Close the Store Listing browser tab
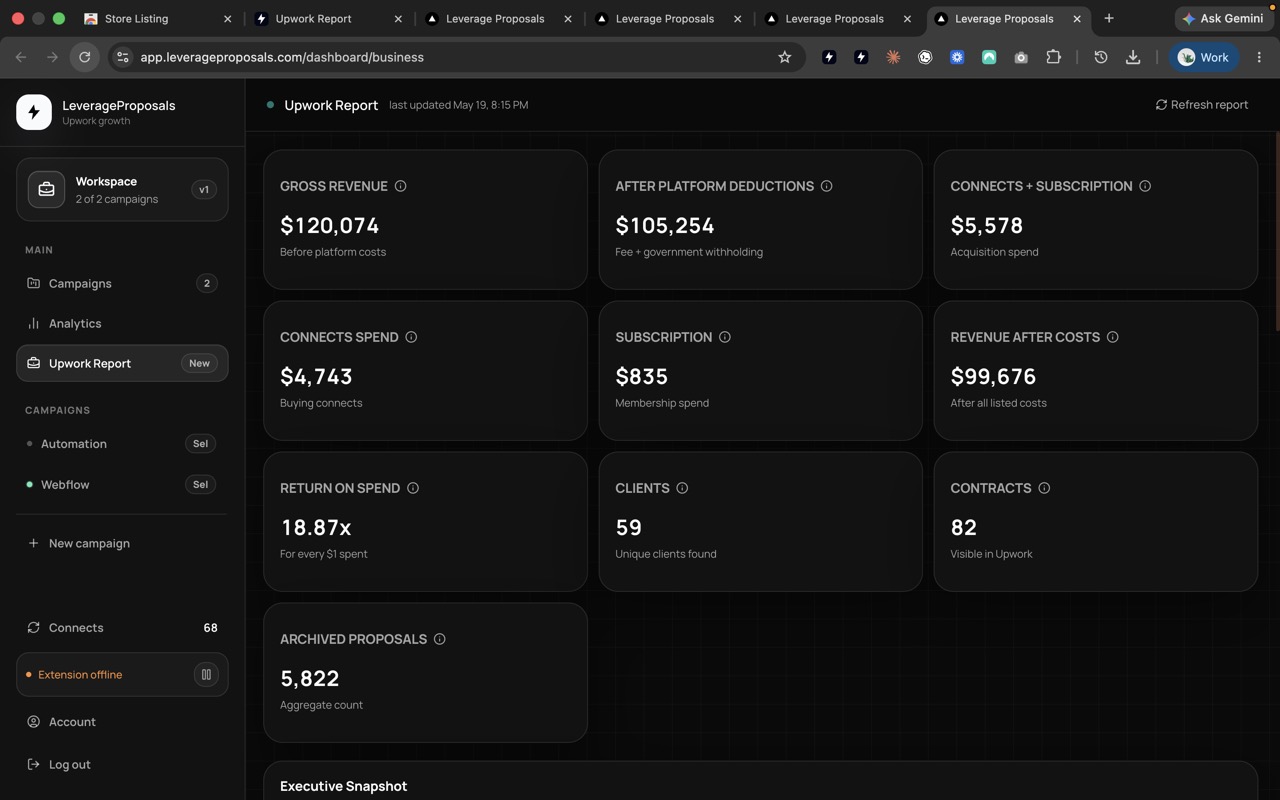The height and width of the screenshot is (800, 1280). tap(227, 18)
